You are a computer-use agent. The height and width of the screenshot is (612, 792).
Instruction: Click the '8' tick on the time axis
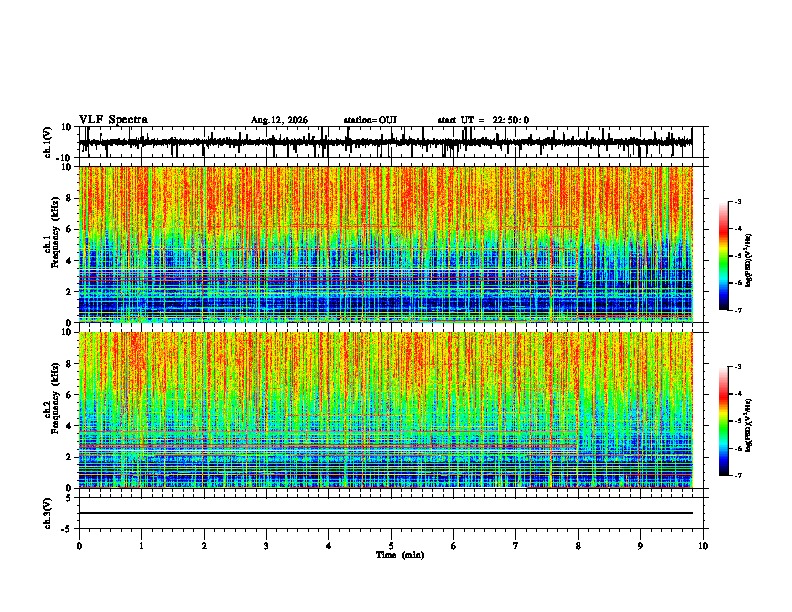pyautogui.click(x=578, y=546)
